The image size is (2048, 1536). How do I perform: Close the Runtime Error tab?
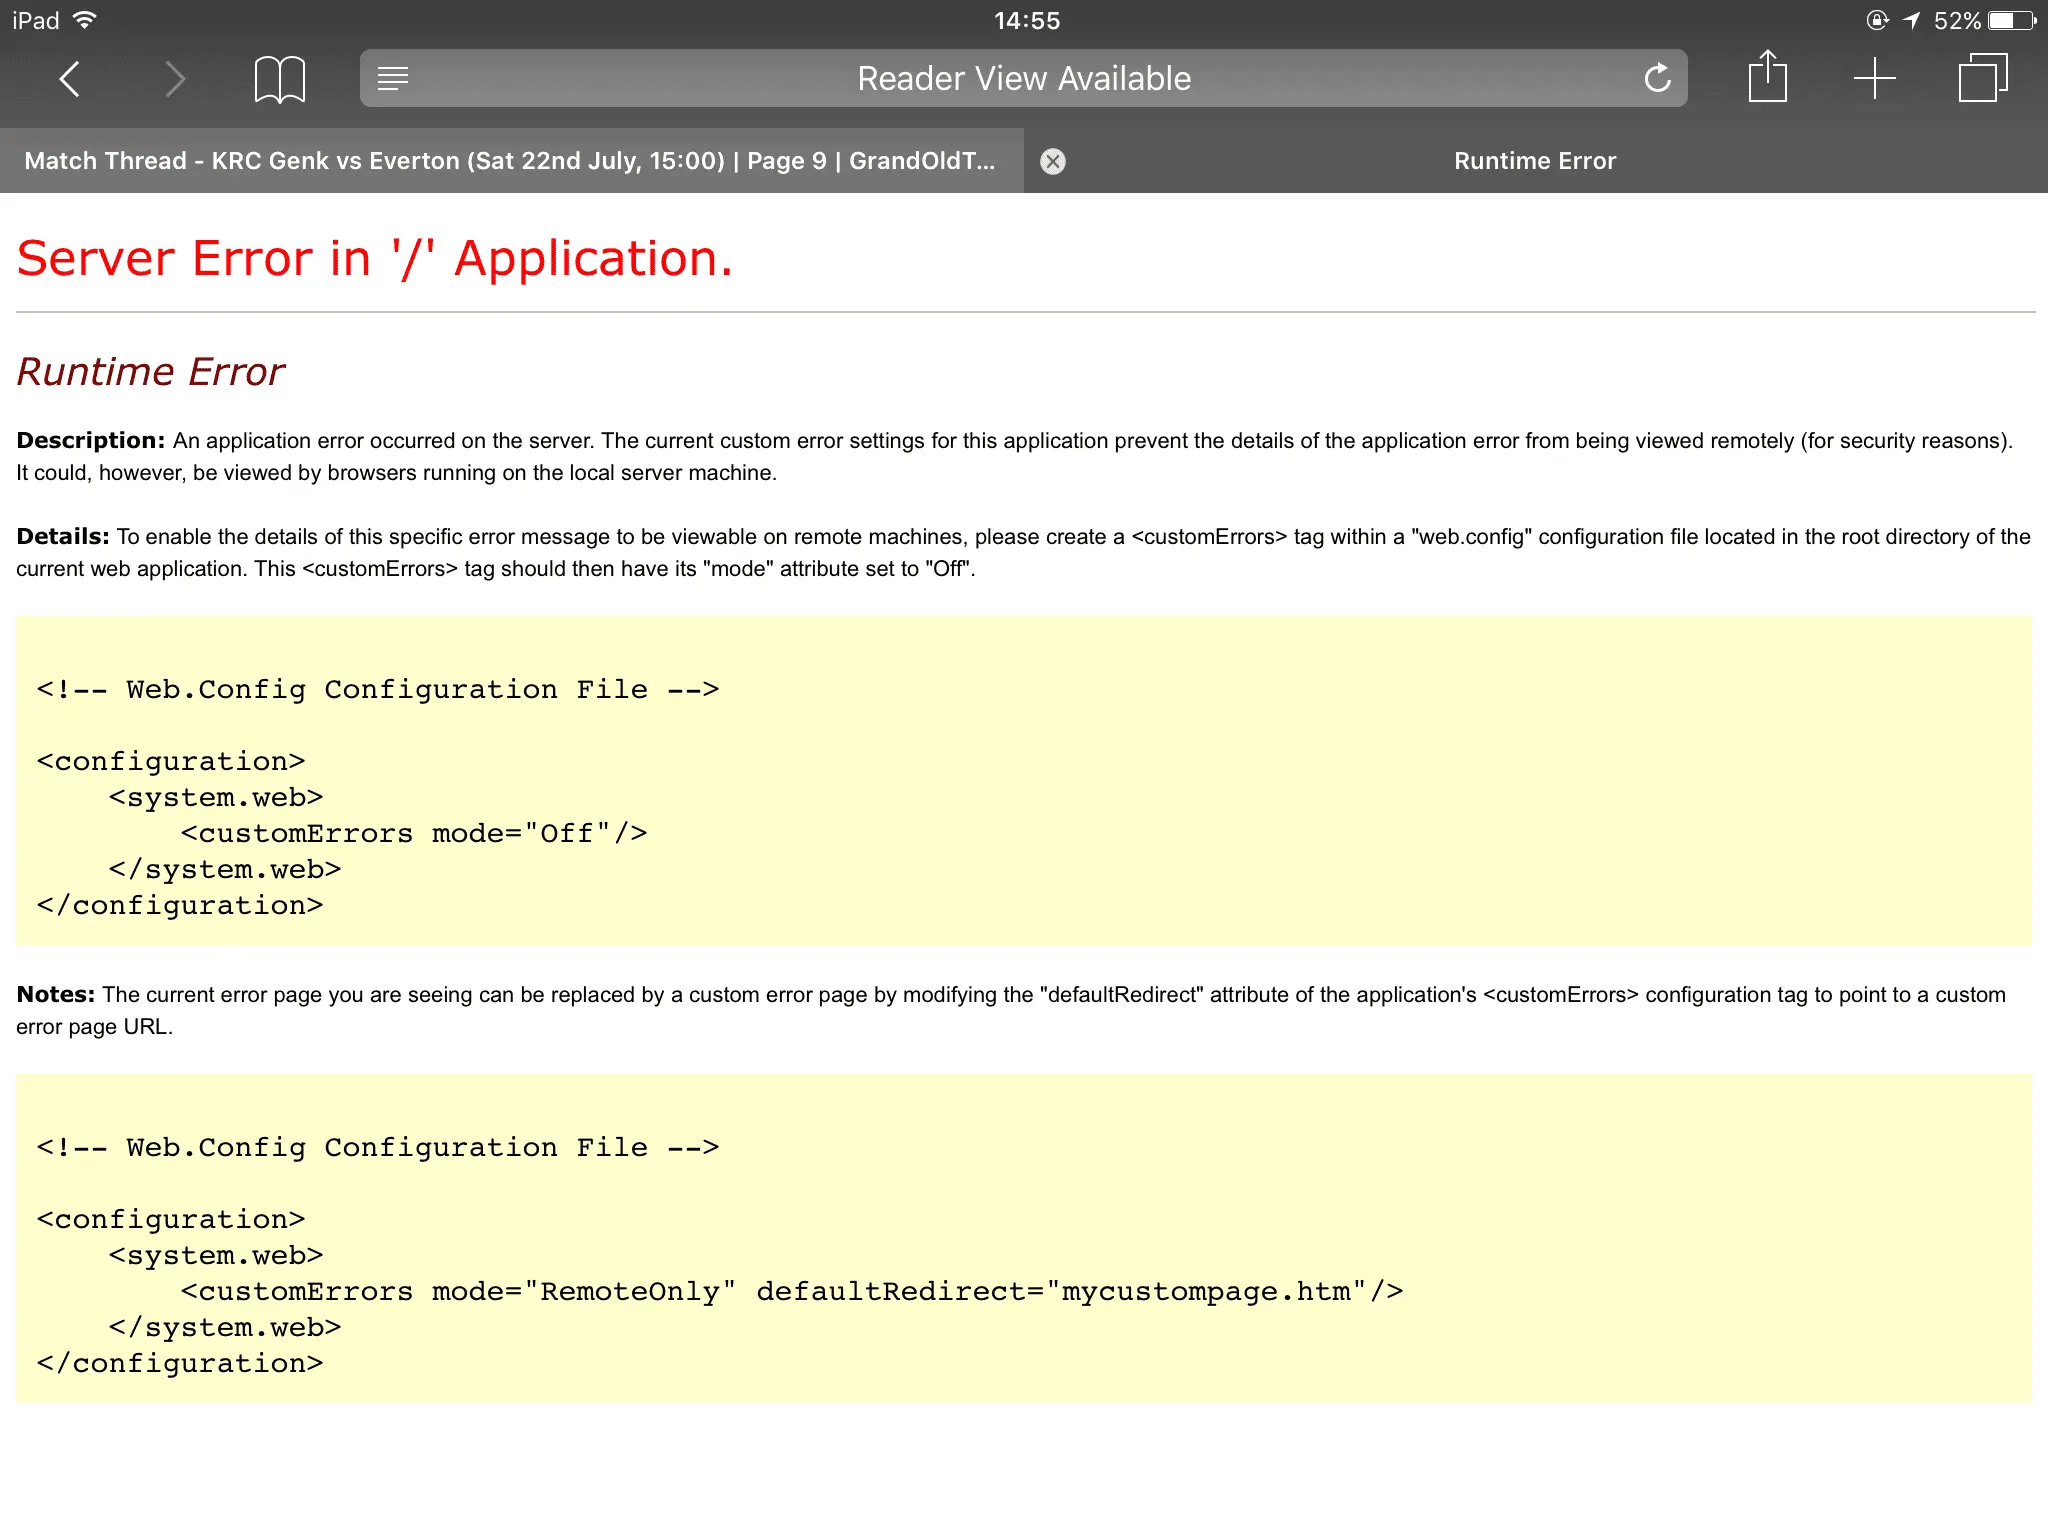click(x=1053, y=161)
